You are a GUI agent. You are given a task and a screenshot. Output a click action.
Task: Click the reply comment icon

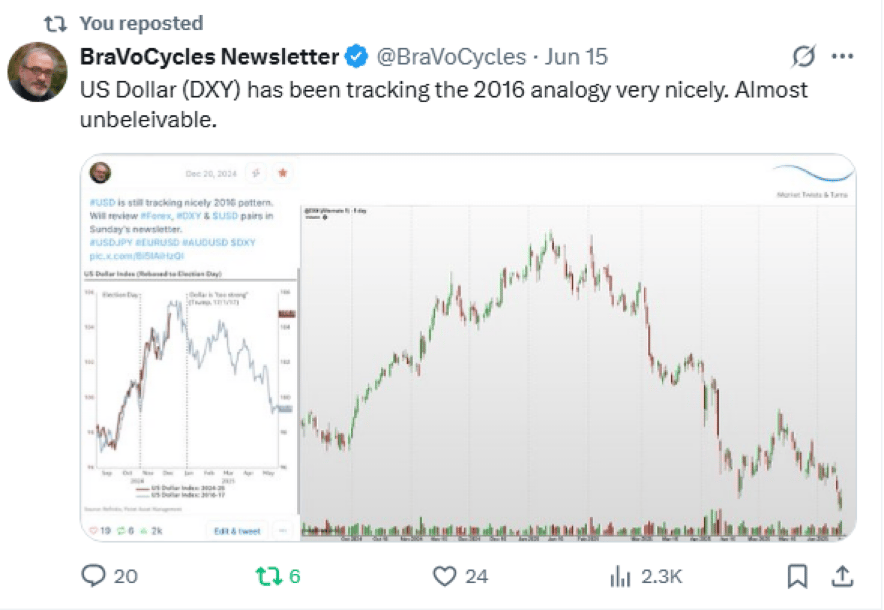(94, 576)
